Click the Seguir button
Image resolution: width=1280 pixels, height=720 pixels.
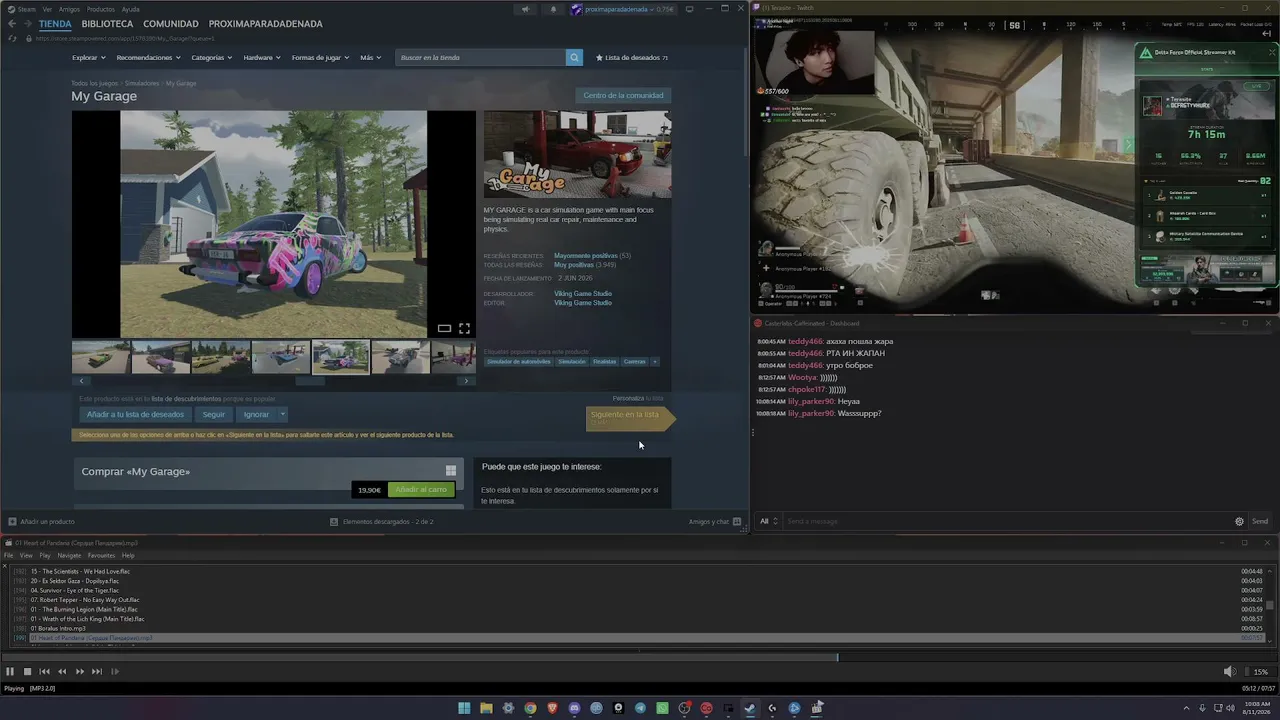pyautogui.click(x=214, y=414)
